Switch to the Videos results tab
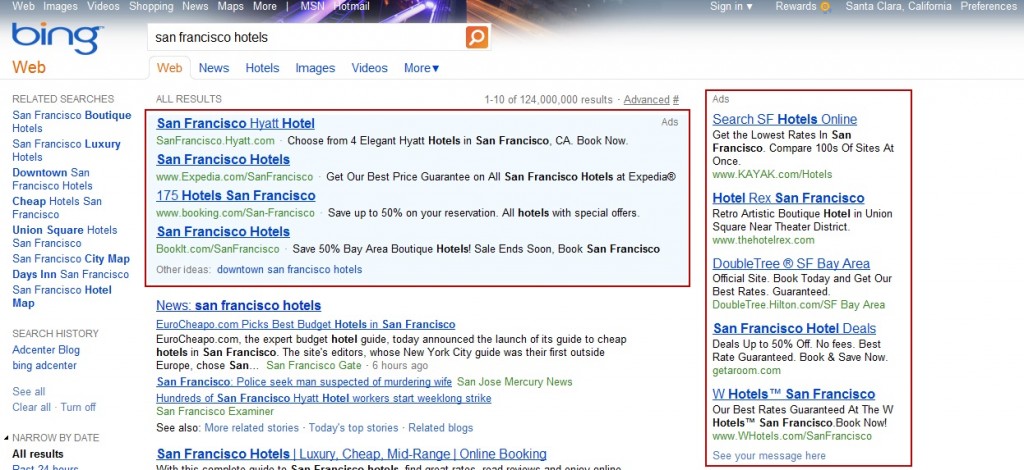 pos(369,68)
